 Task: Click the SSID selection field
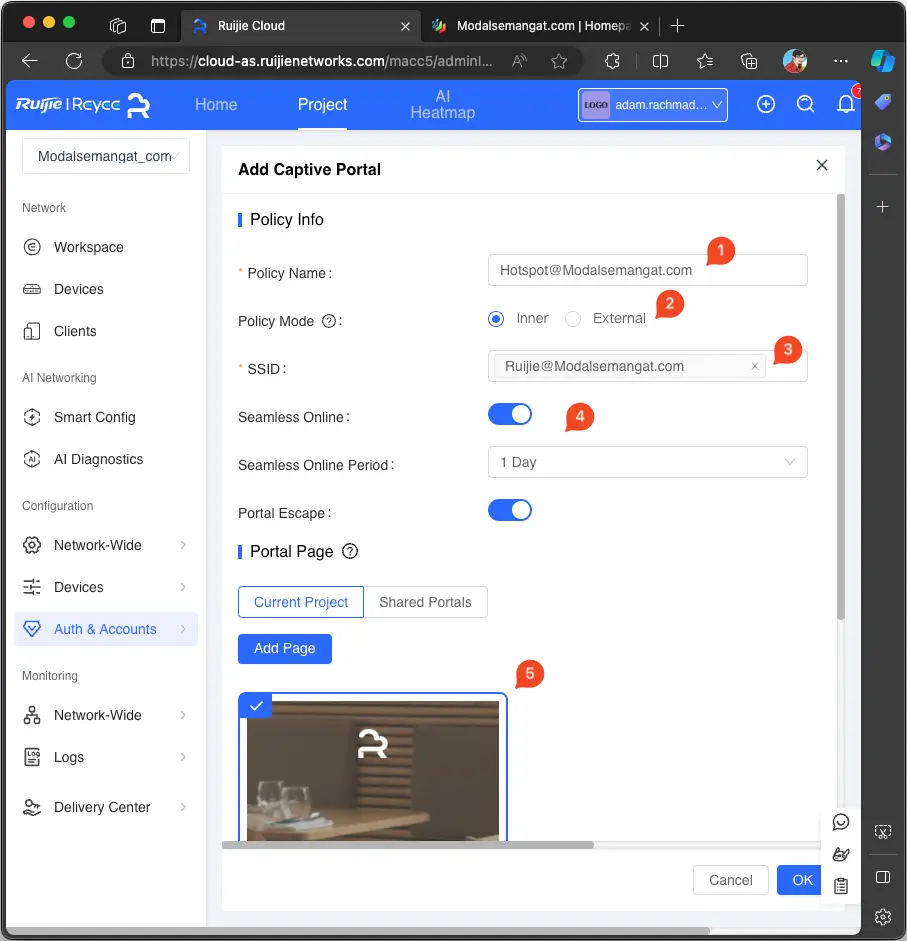[x=648, y=366]
